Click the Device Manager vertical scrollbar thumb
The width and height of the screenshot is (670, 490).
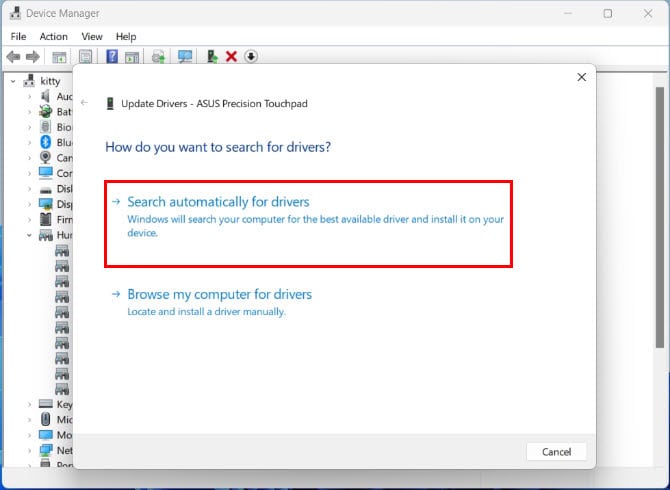(660, 217)
